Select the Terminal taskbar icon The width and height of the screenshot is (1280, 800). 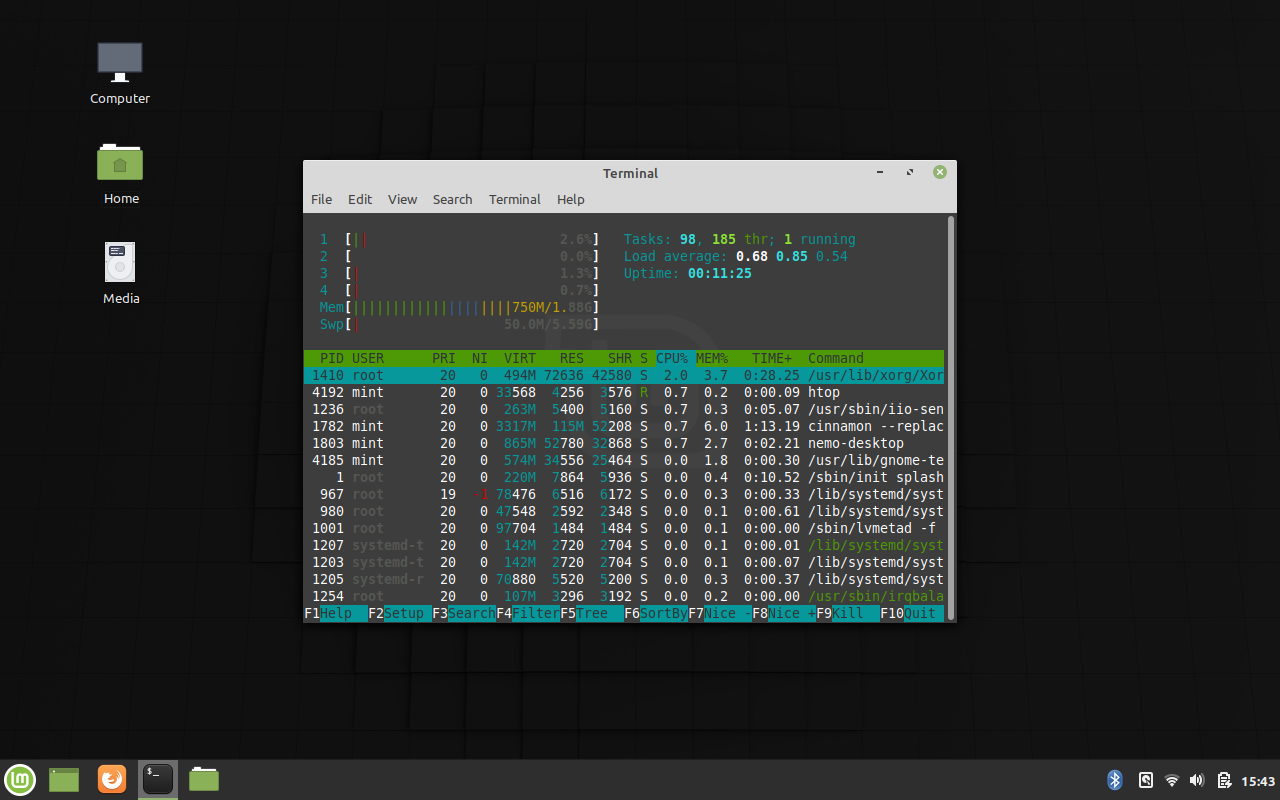158,779
